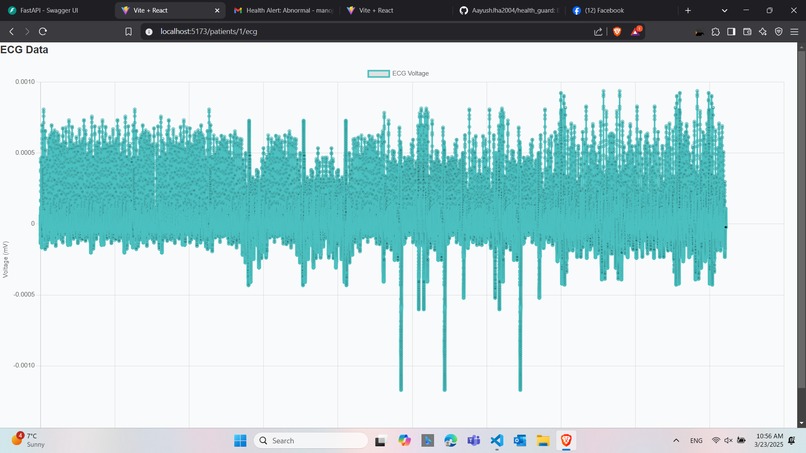Open Microsoft Edge from taskbar
Screen dimensions: 806x453
coord(450,441)
